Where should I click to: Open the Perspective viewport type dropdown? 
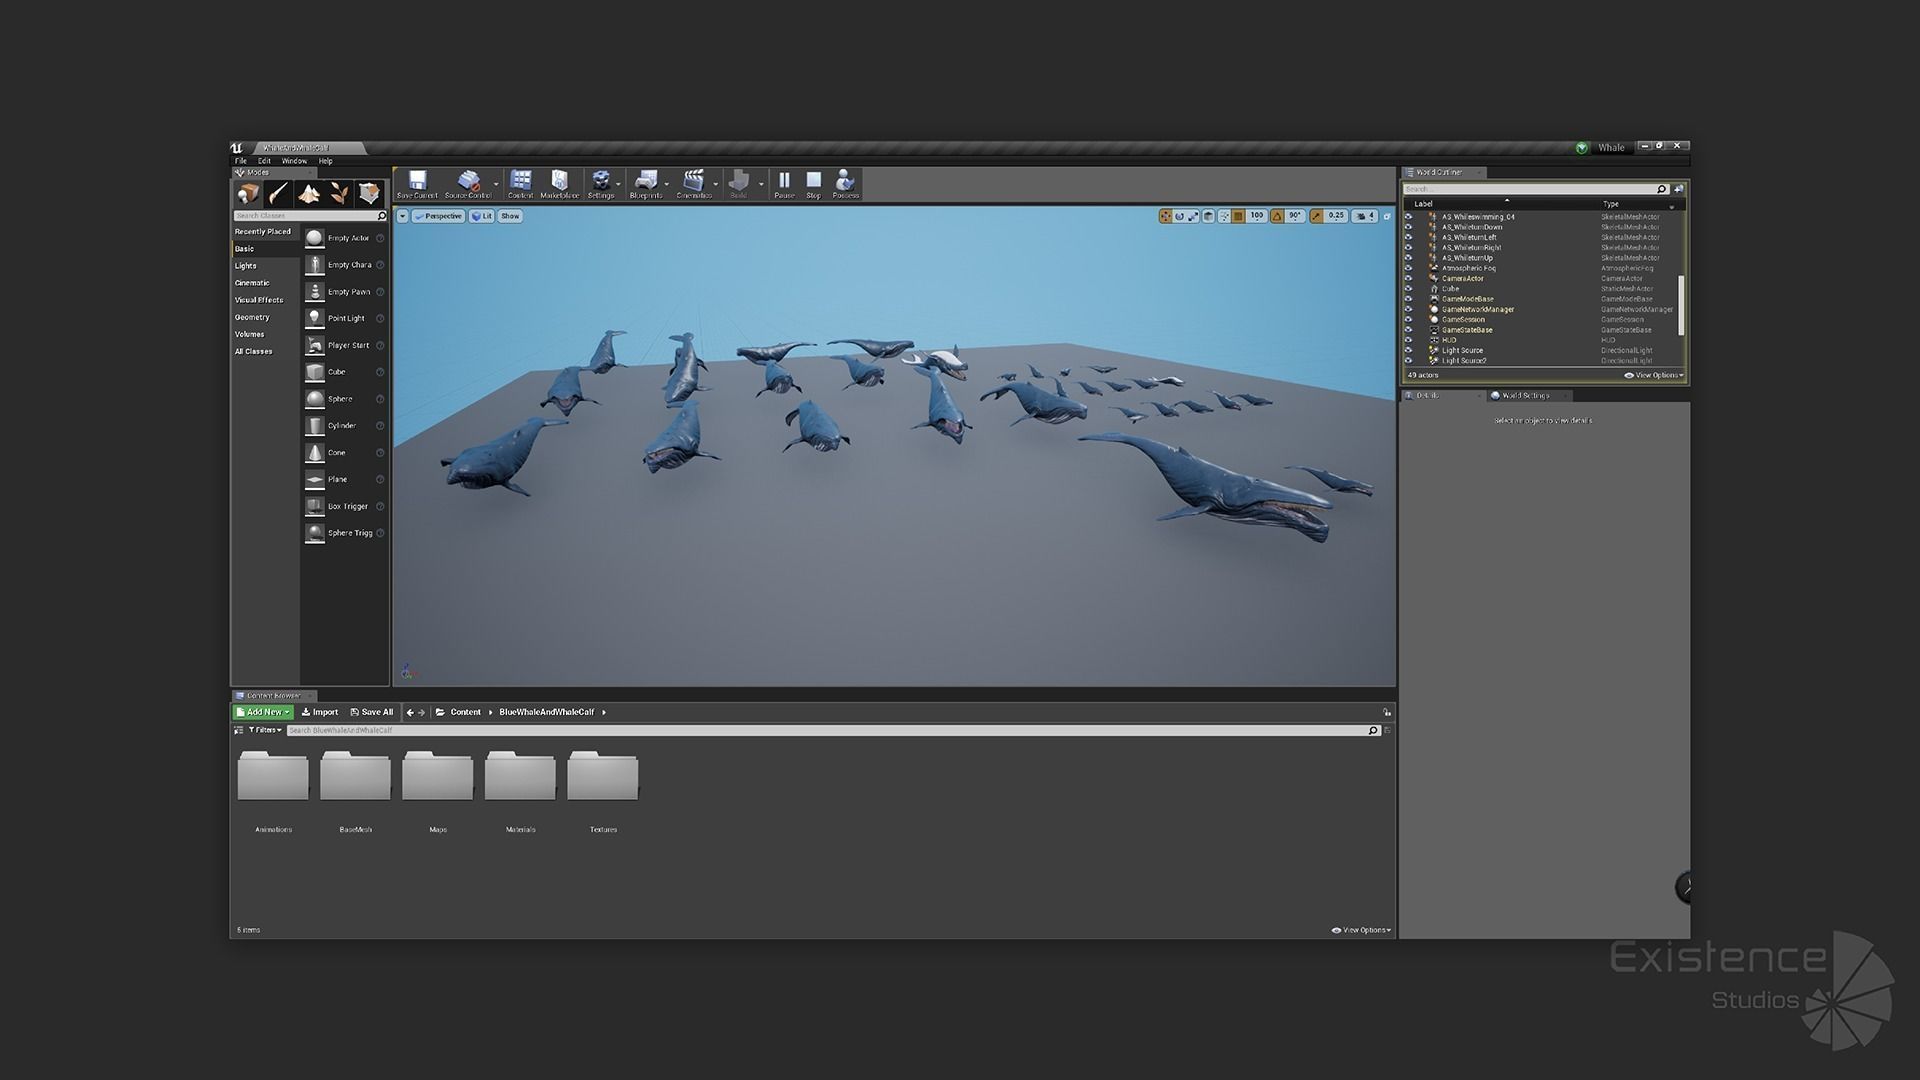tap(438, 216)
